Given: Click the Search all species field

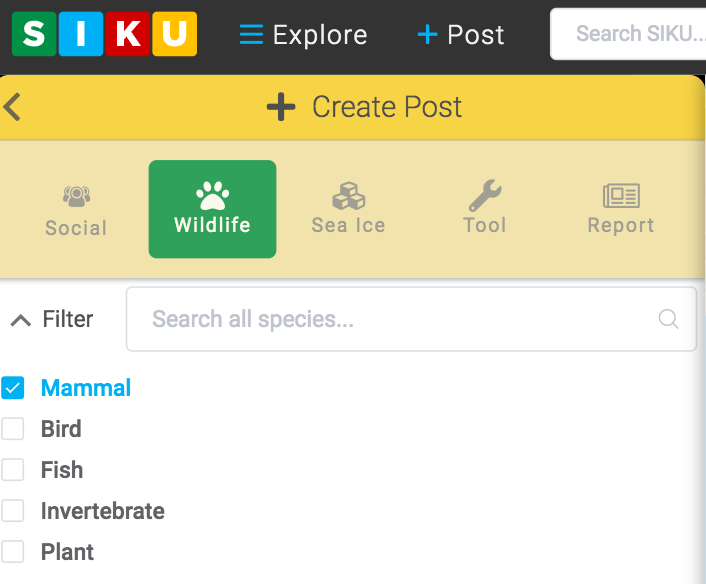Looking at the screenshot, I should (400, 320).
